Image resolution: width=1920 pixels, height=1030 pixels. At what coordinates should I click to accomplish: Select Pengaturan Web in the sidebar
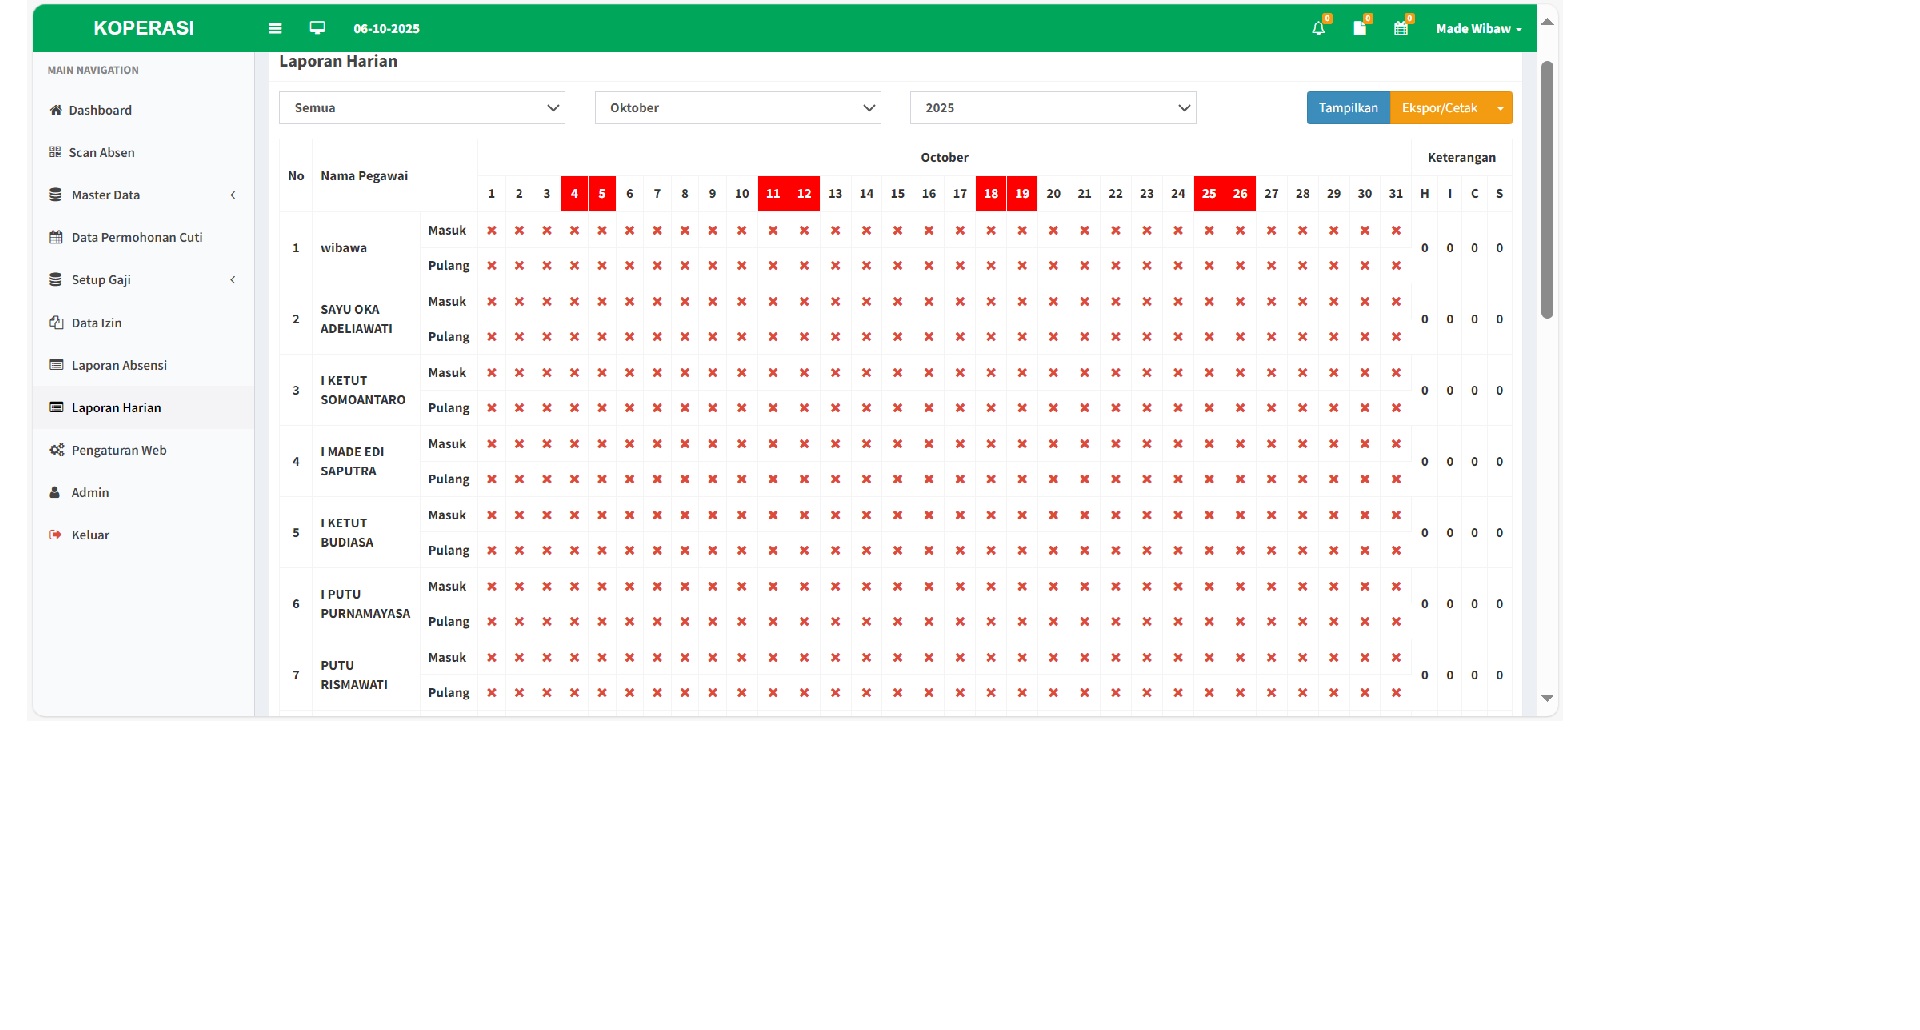[118, 450]
